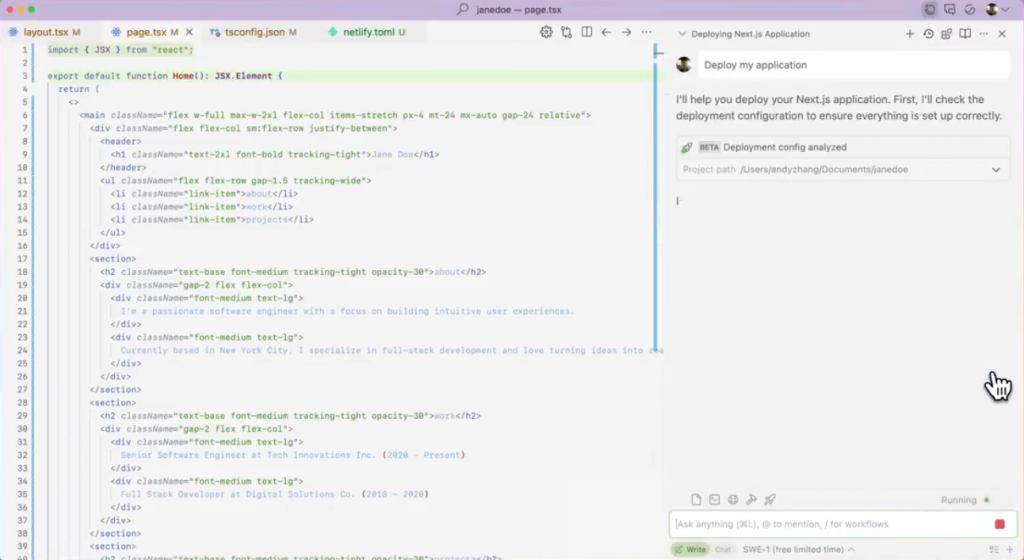Viewport: 1024px width, 560px height.
Task: Open editor settings gear icon
Action: click(546, 32)
